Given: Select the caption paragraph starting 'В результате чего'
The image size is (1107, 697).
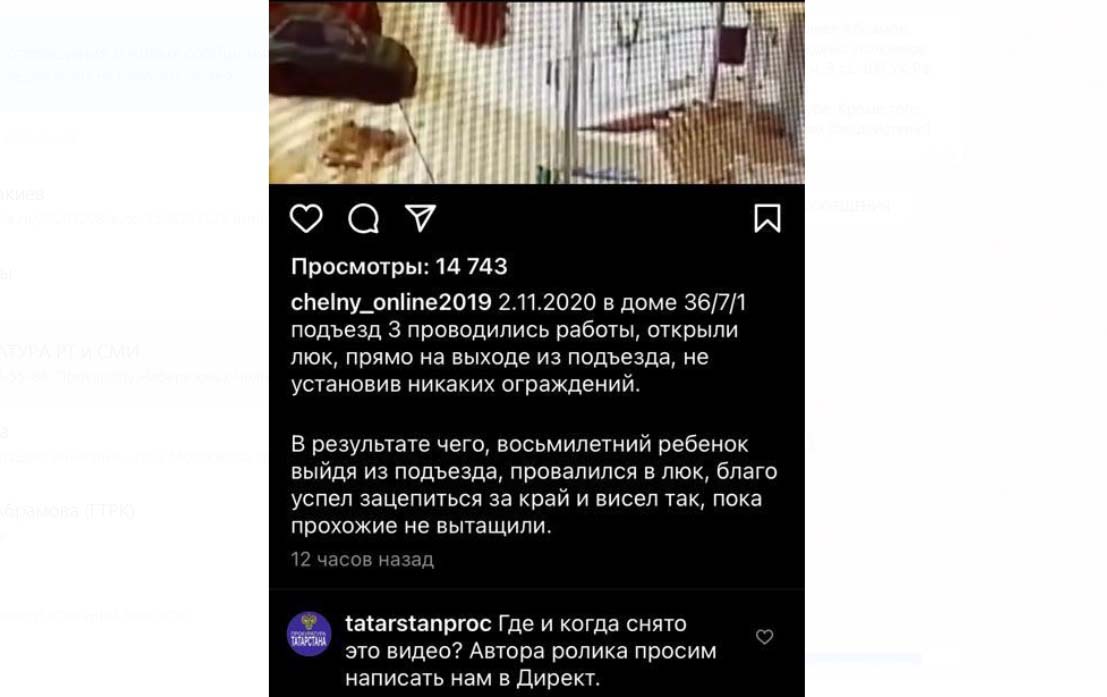Looking at the screenshot, I should pos(534,484).
